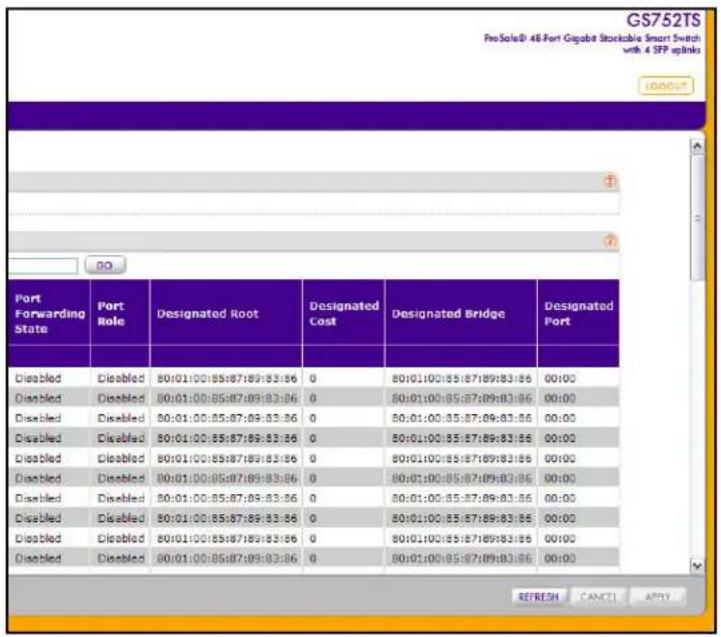Click the GS752TS model title

(664, 20)
